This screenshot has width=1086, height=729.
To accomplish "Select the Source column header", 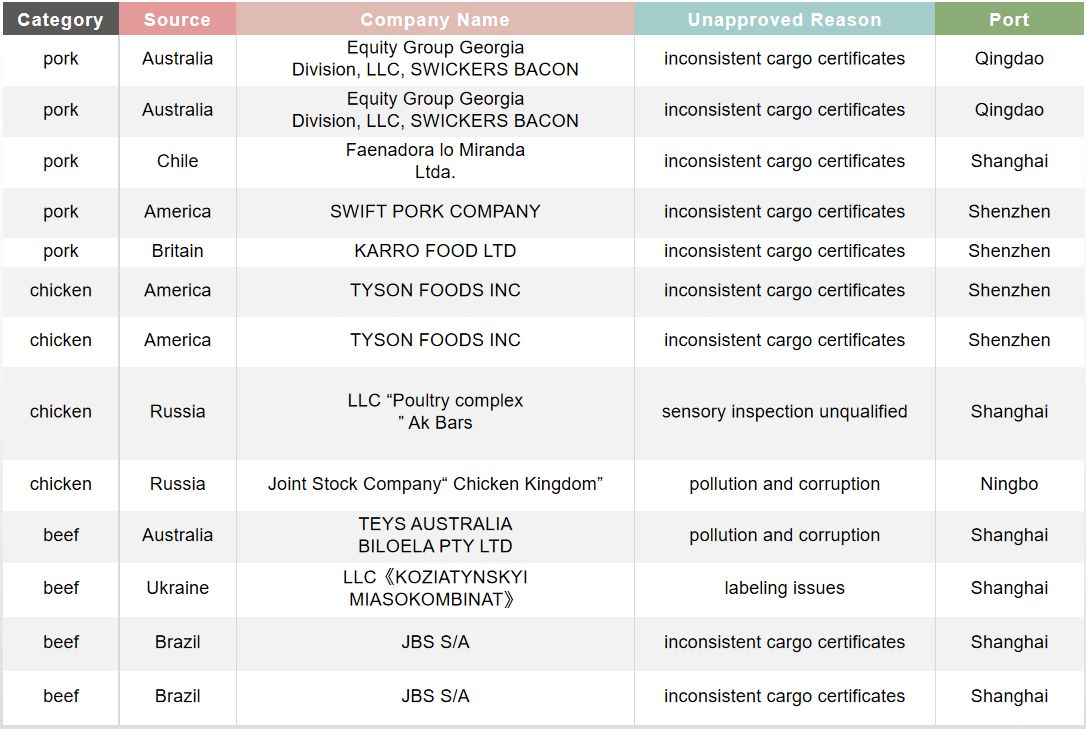I will pos(177,19).
